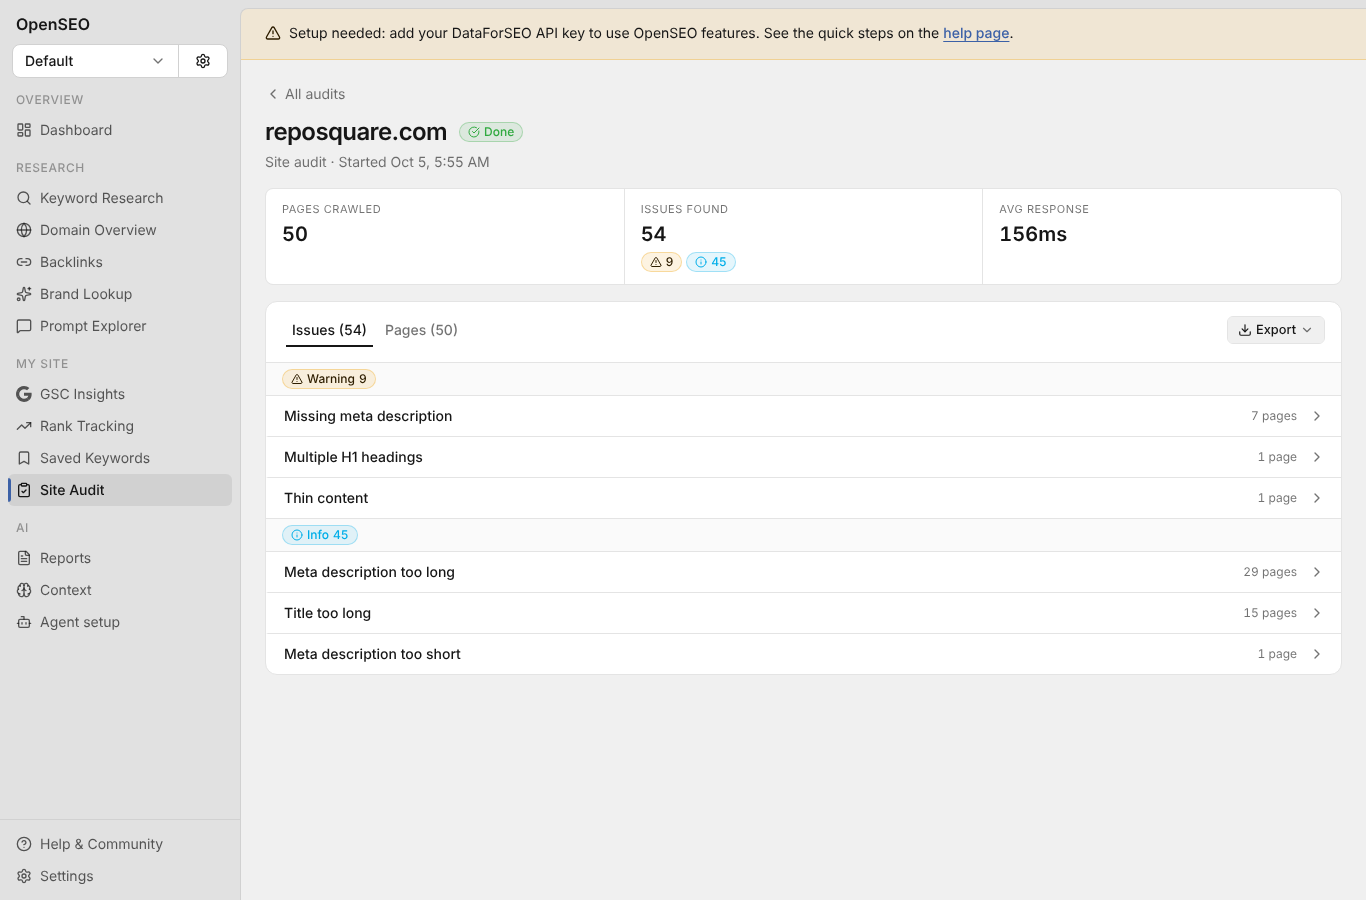Click the Dashboard grid icon

(24, 130)
